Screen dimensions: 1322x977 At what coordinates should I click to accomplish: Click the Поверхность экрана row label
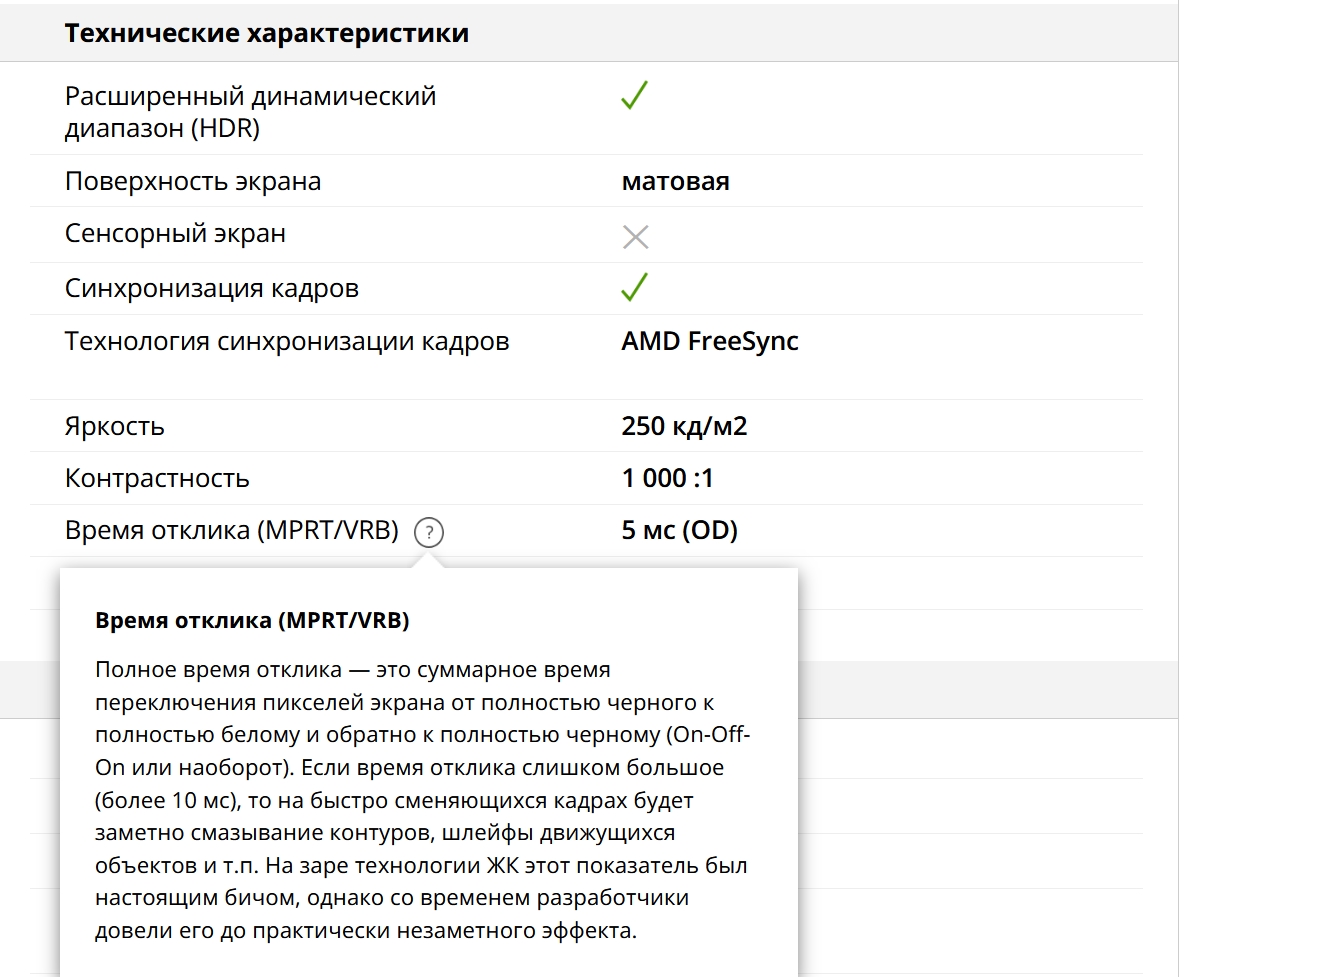click(x=193, y=181)
